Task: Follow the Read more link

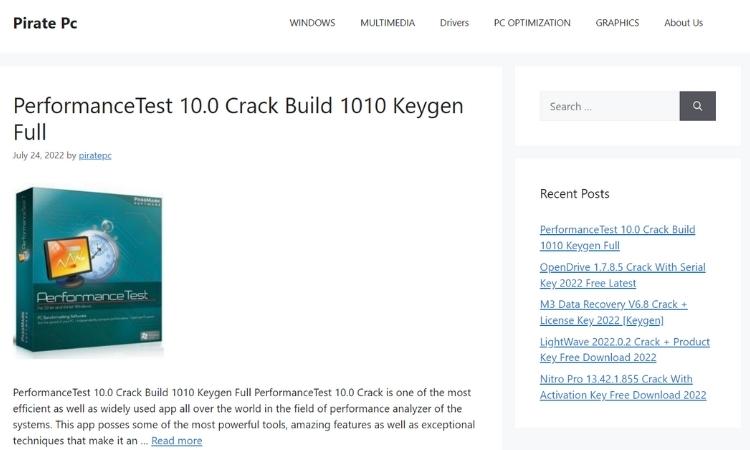Action: [176, 440]
